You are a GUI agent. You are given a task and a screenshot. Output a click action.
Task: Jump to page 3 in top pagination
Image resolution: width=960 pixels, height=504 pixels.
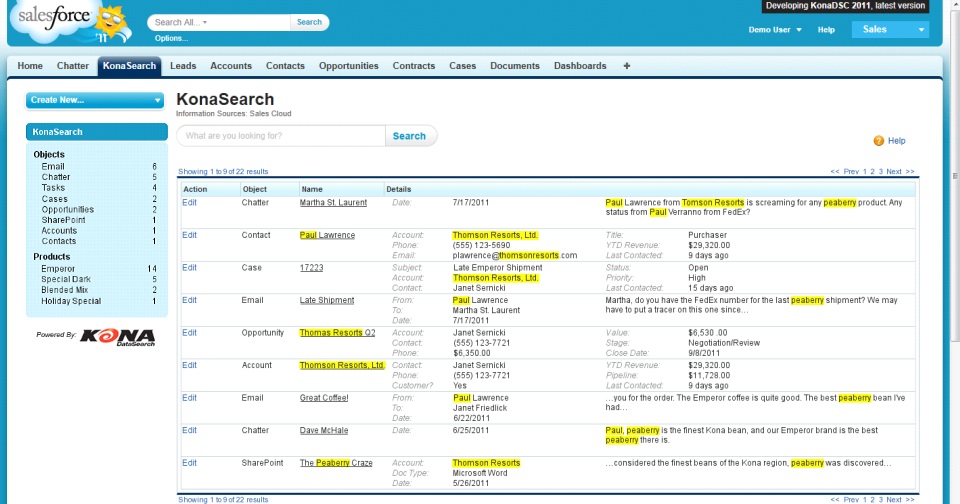[880, 171]
